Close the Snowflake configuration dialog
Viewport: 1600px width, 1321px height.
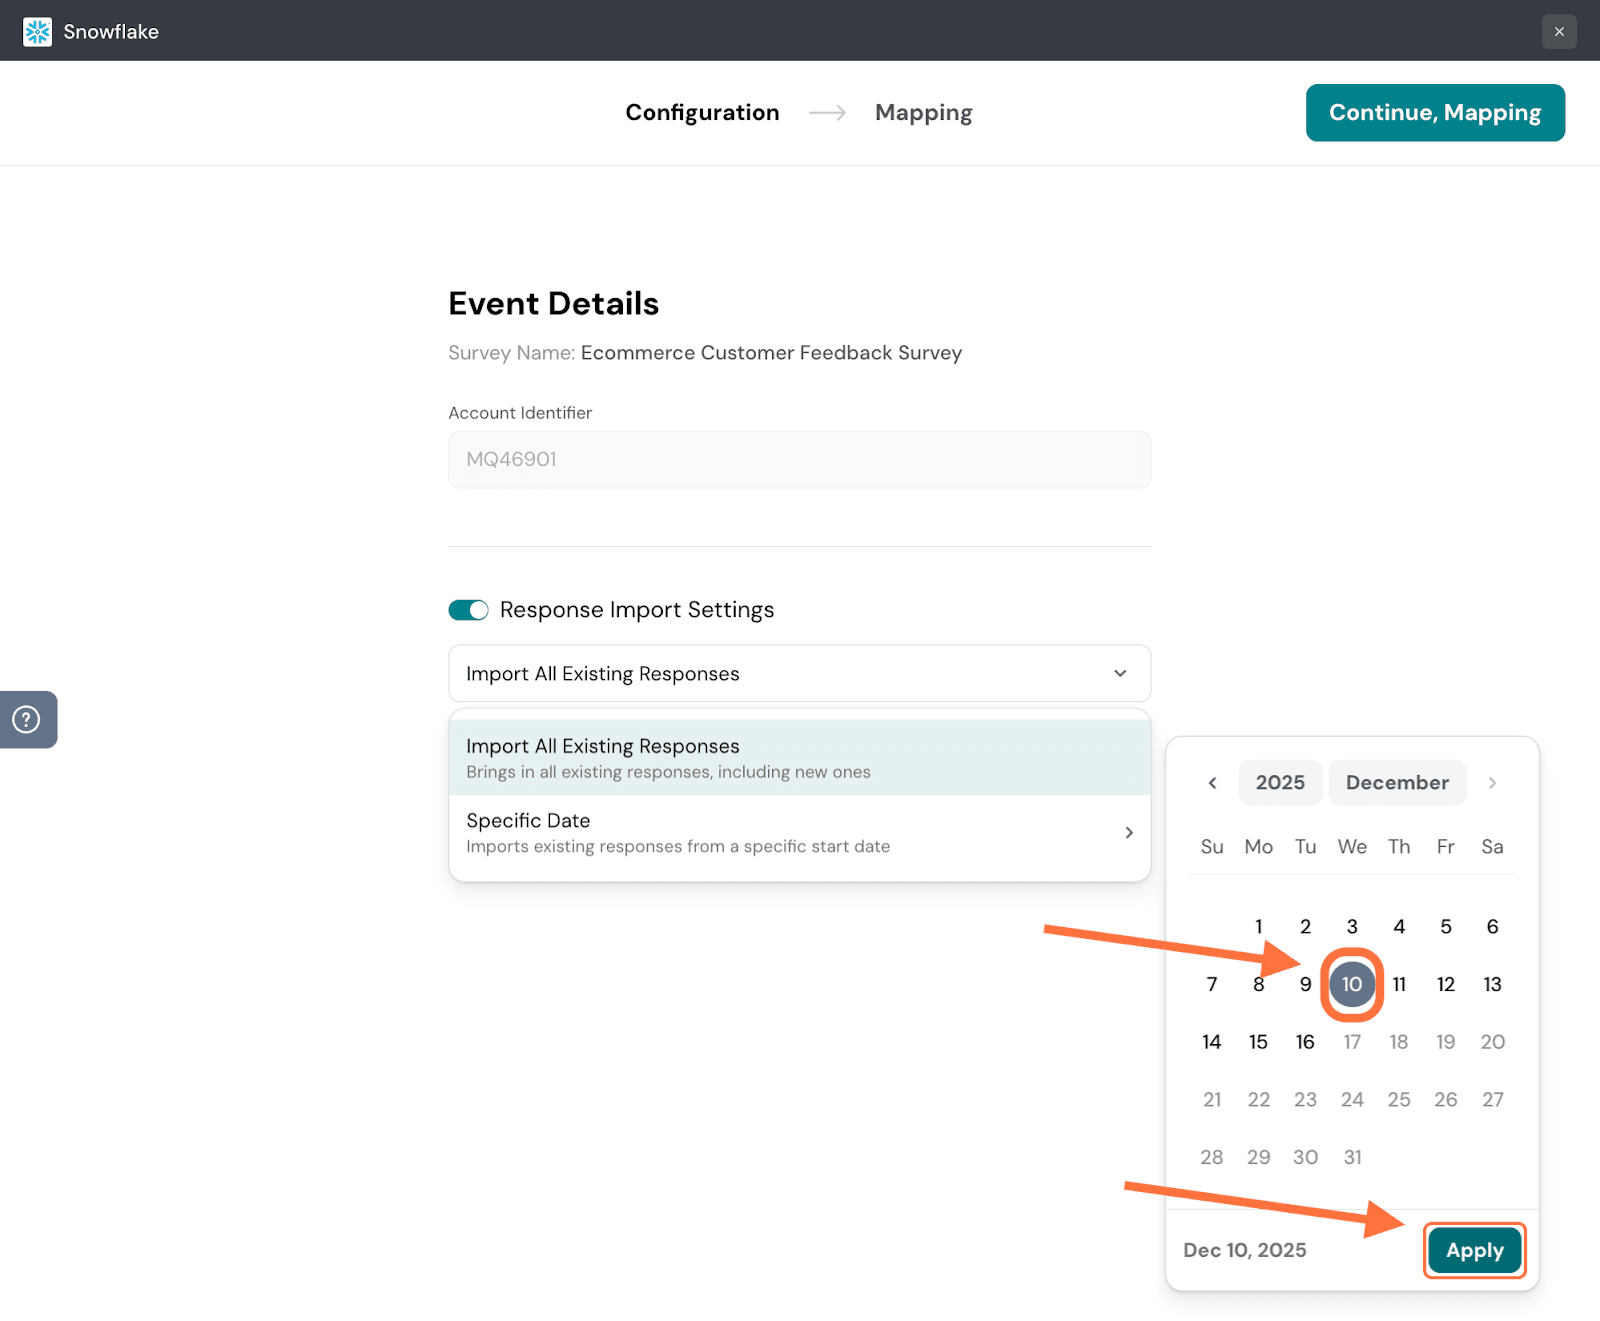pyautogui.click(x=1558, y=32)
